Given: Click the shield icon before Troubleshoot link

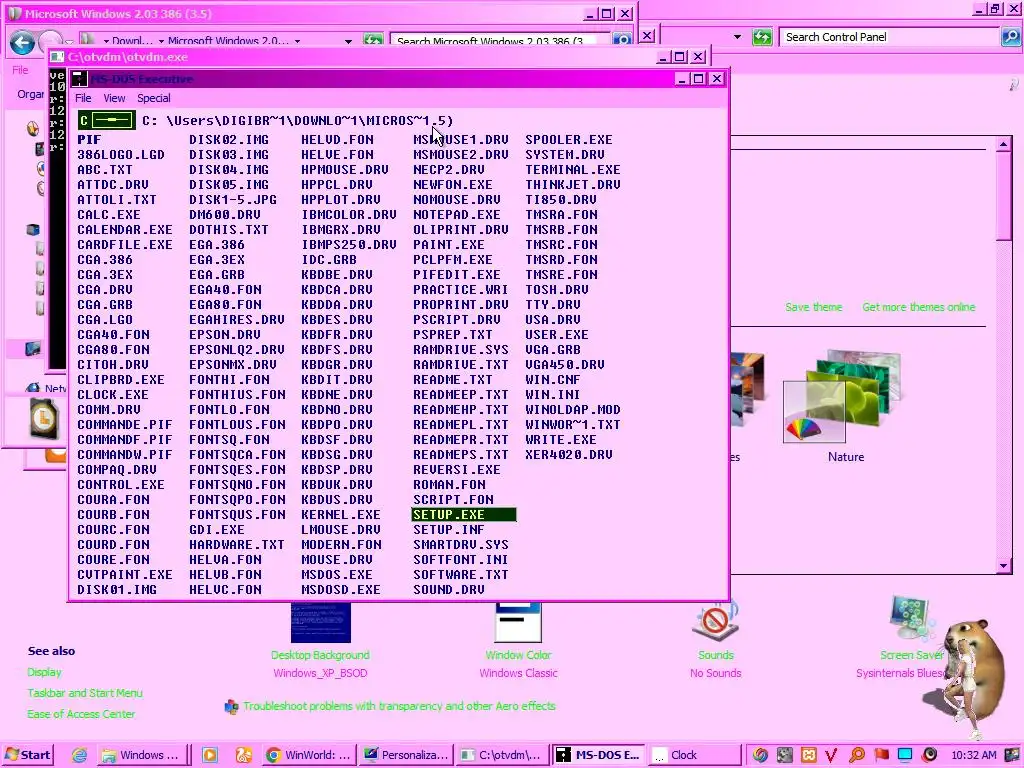Looking at the screenshot, I should click(231, 707).
